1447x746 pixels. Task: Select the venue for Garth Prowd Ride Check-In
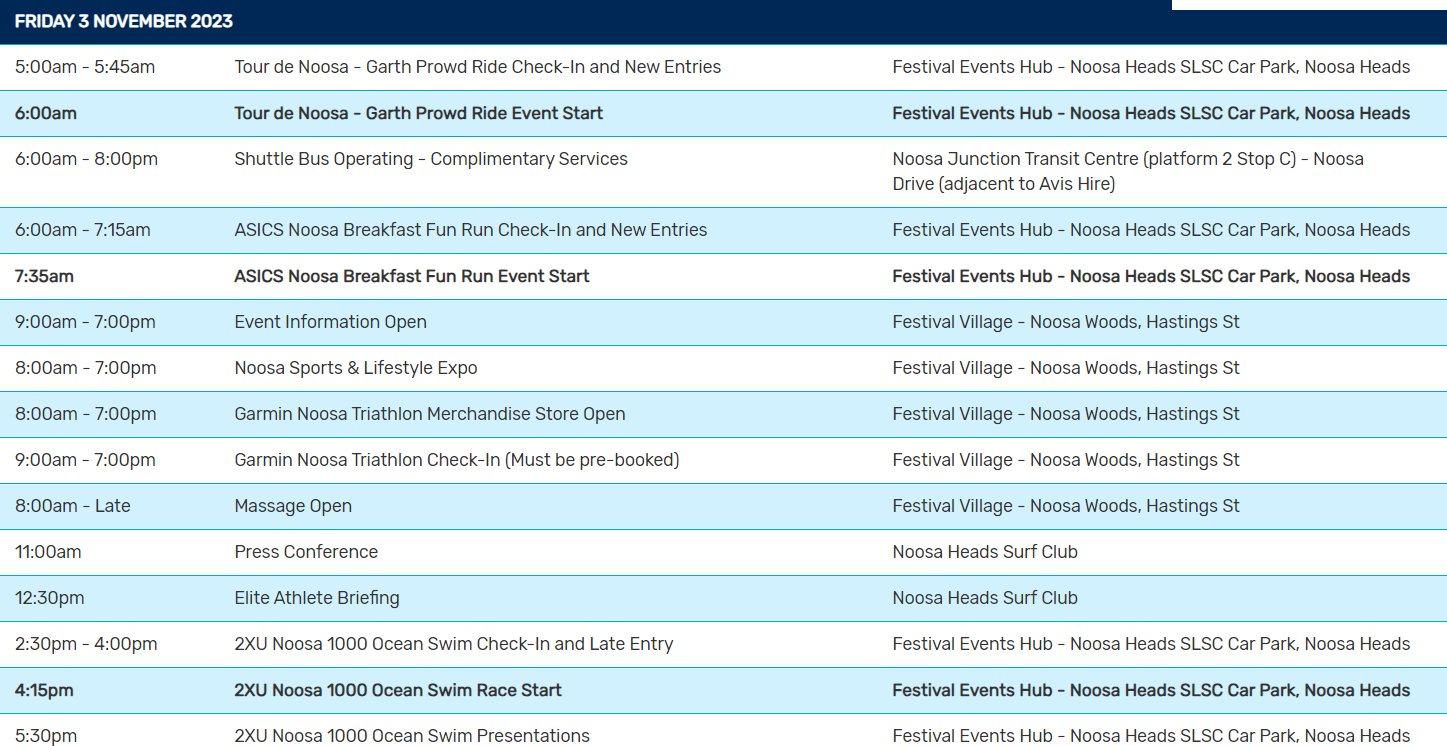[x=1151, y=67]
